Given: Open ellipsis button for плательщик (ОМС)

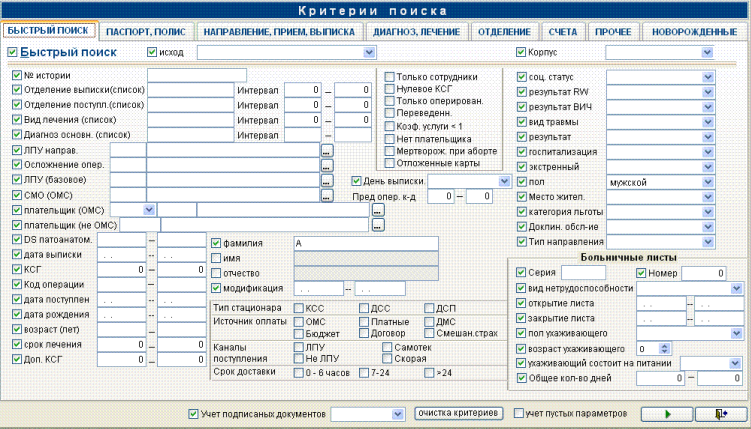Looking at the screenshot, I should (x=378, y=210).
